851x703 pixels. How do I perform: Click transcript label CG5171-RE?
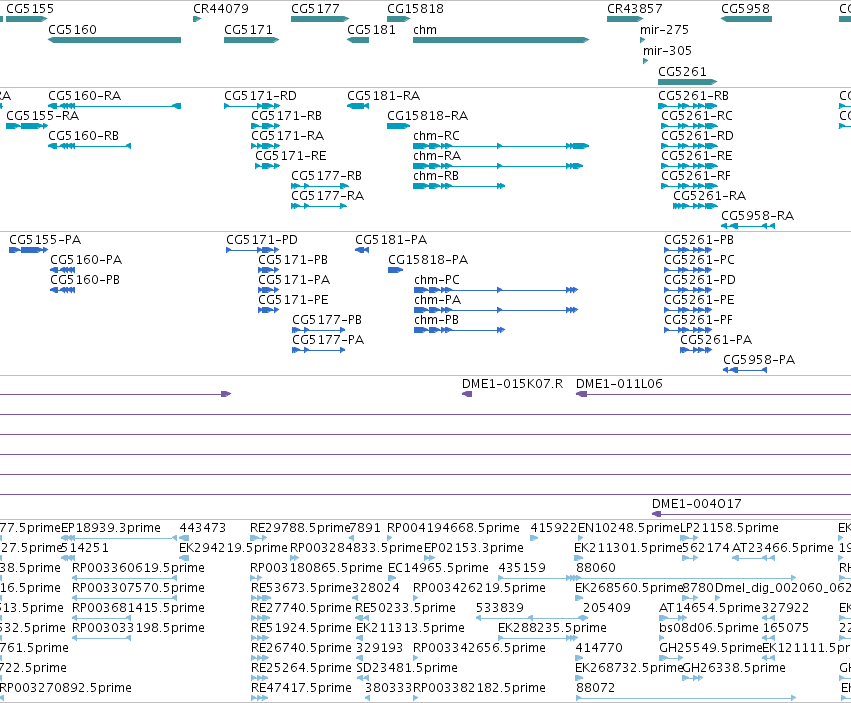(291, 156)
